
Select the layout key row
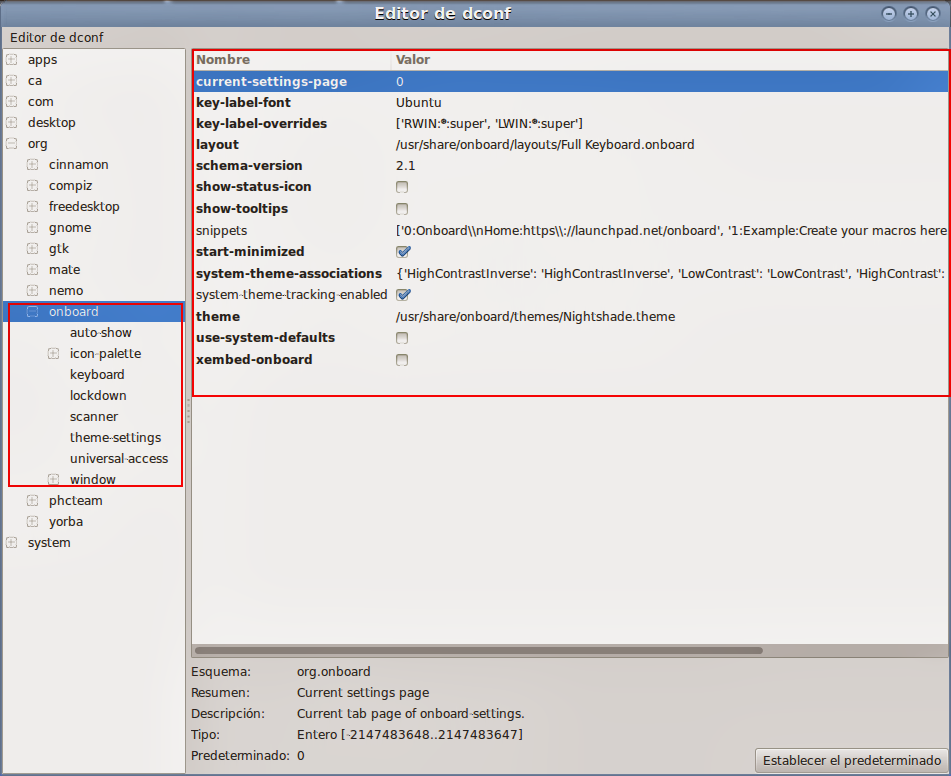[571, 144]
